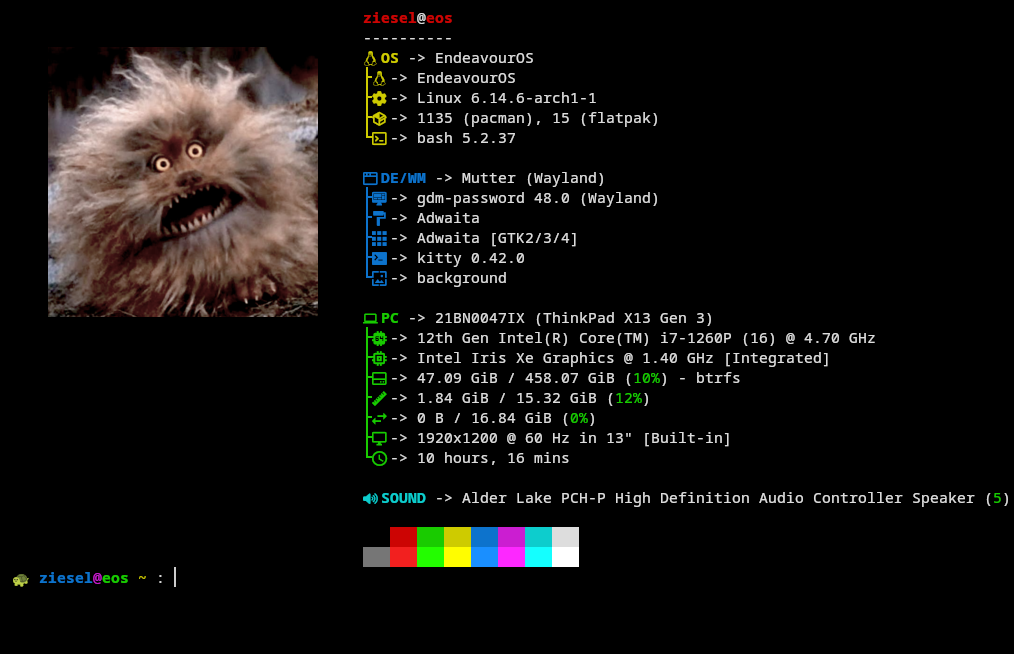Click the blue DE/WM heading label
1014x654 pixels.
tap(403, 179)
